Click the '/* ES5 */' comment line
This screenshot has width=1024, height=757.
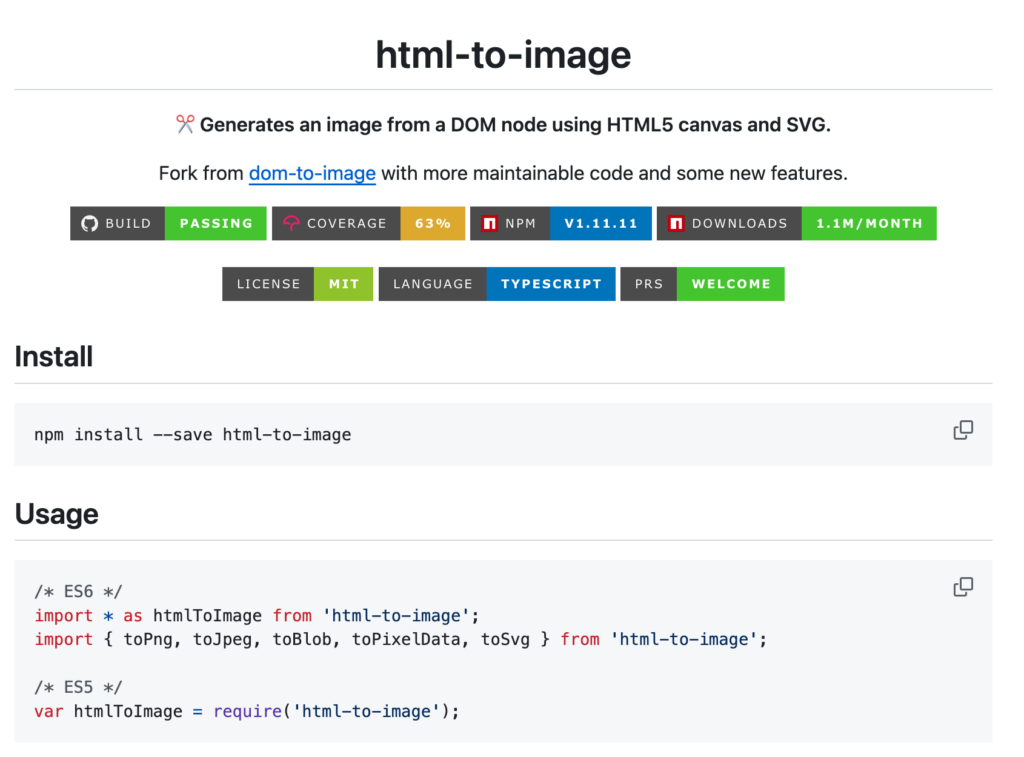coord(78,687)
